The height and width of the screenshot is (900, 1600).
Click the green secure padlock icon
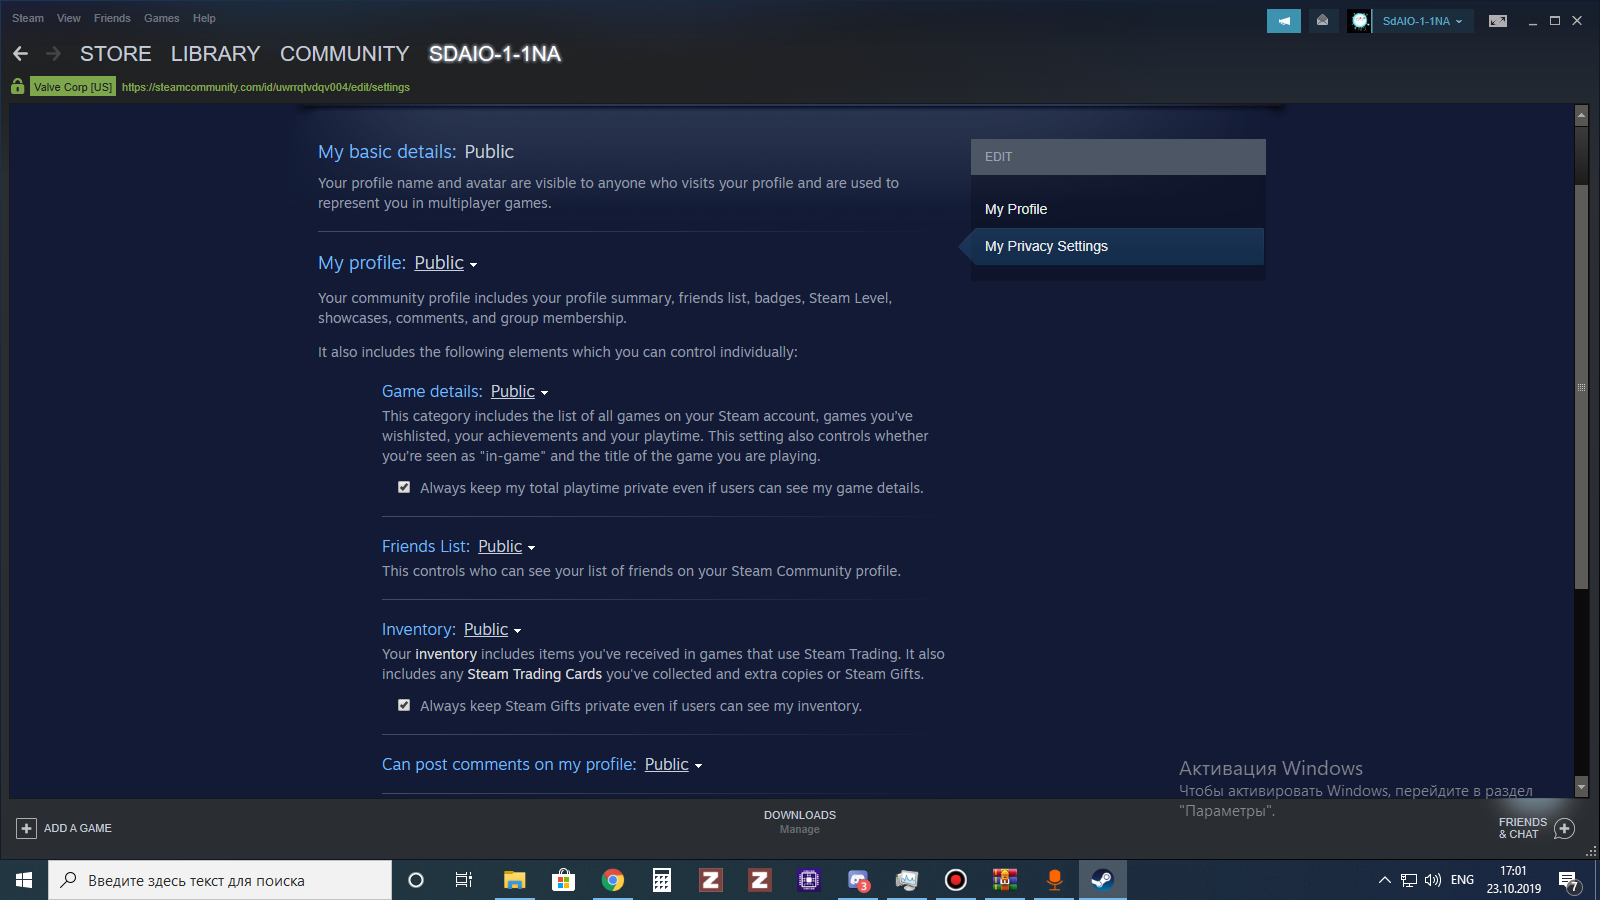[18, 87]
